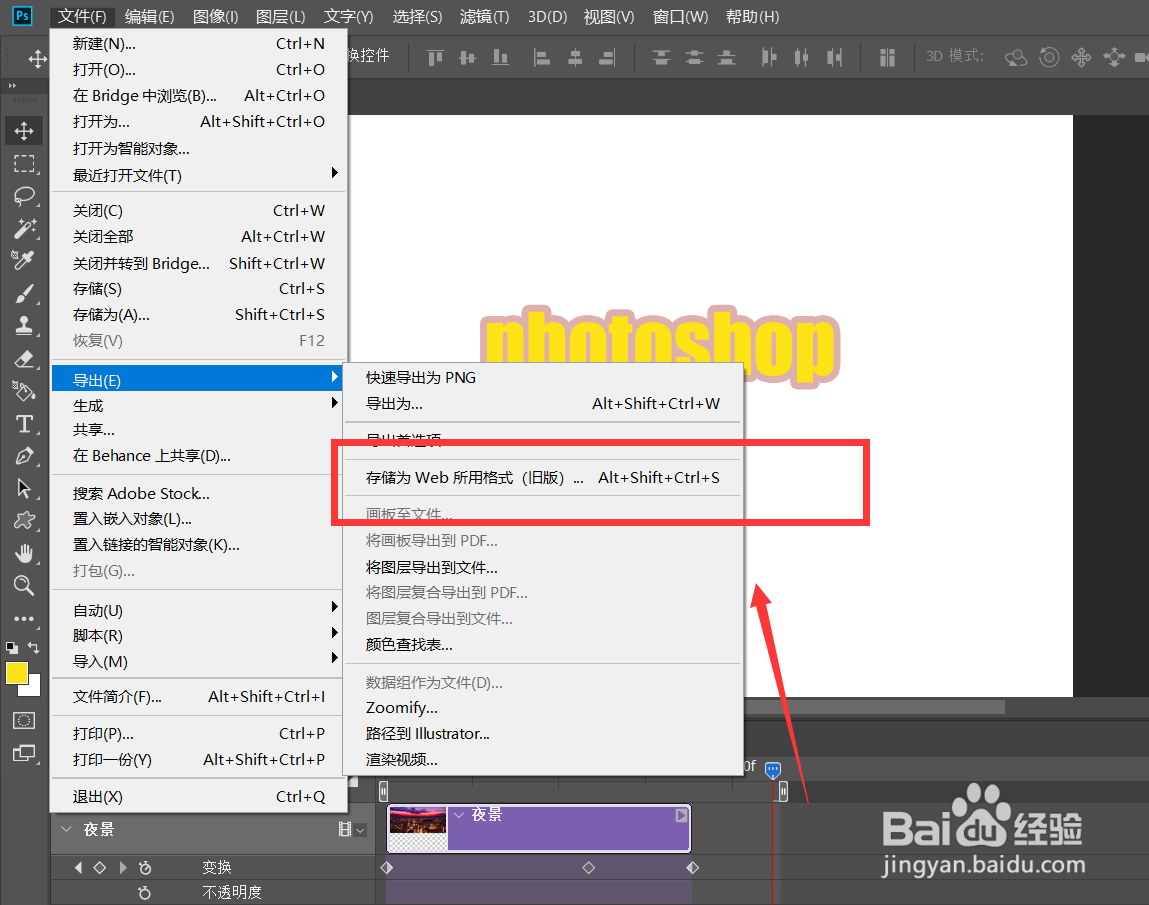1149x905 pixels.
Task: Click Zoomify... export option
Action: [543, 708]
